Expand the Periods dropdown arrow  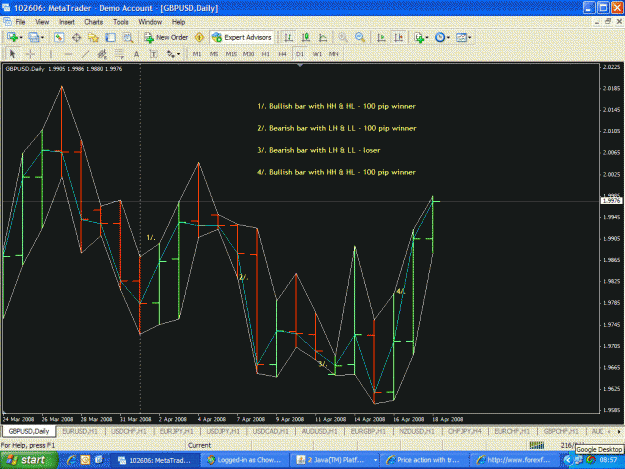(x=448, y=37)
